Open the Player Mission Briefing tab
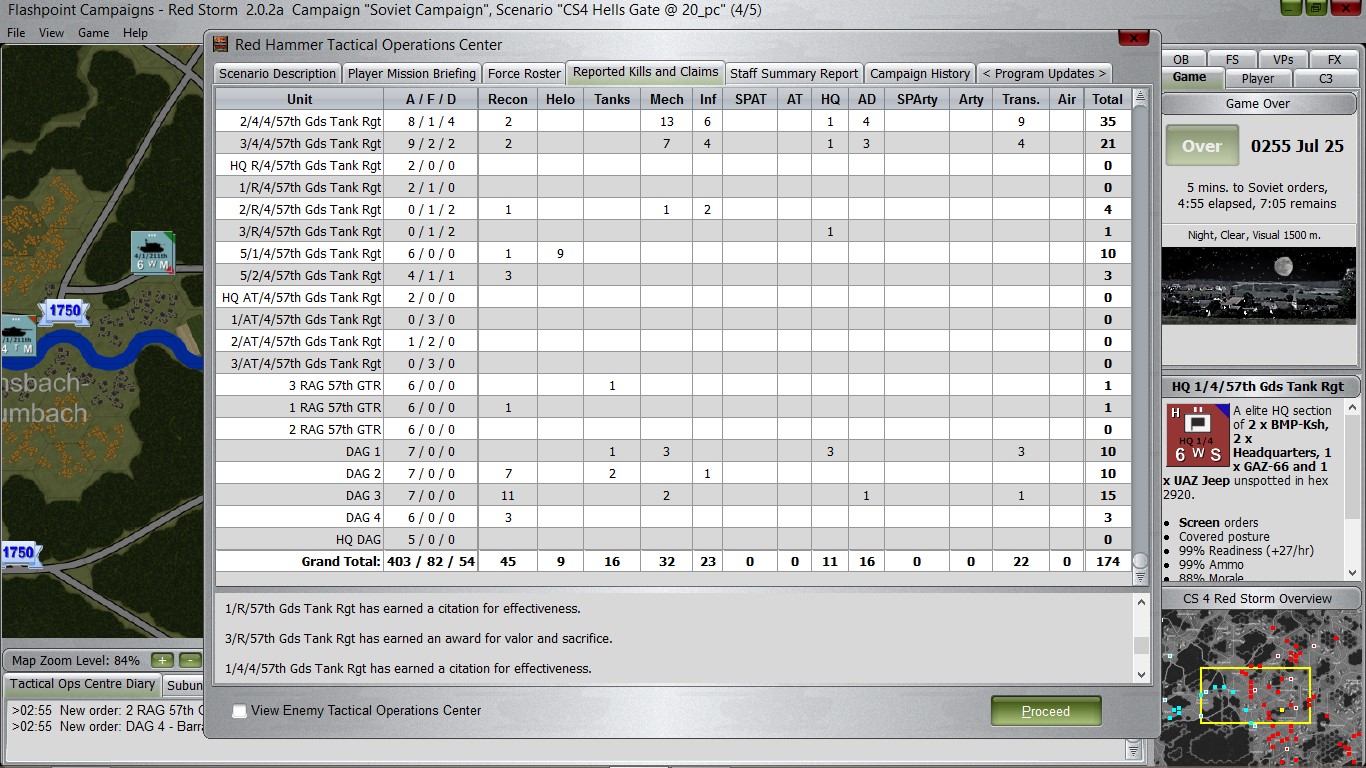 tap(412, 73)
